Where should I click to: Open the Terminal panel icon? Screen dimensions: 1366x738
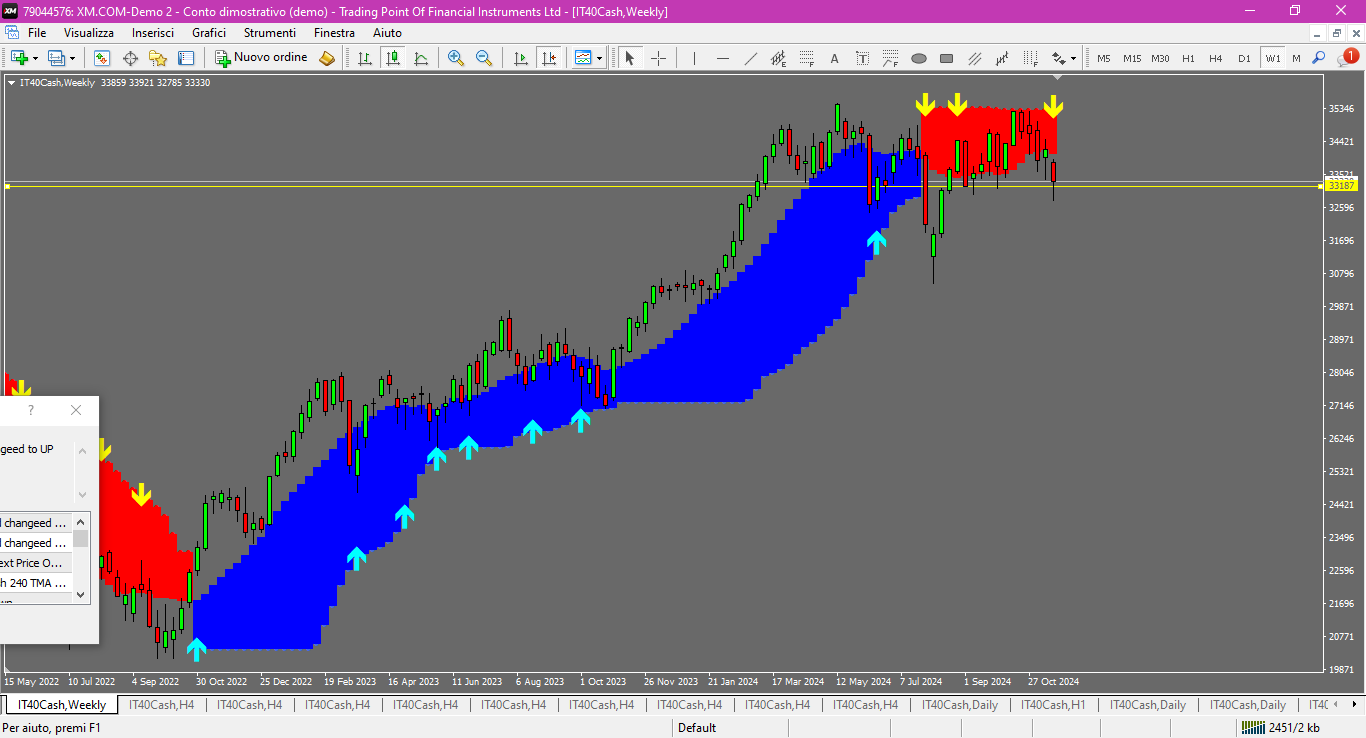click(x=186, y=58)
